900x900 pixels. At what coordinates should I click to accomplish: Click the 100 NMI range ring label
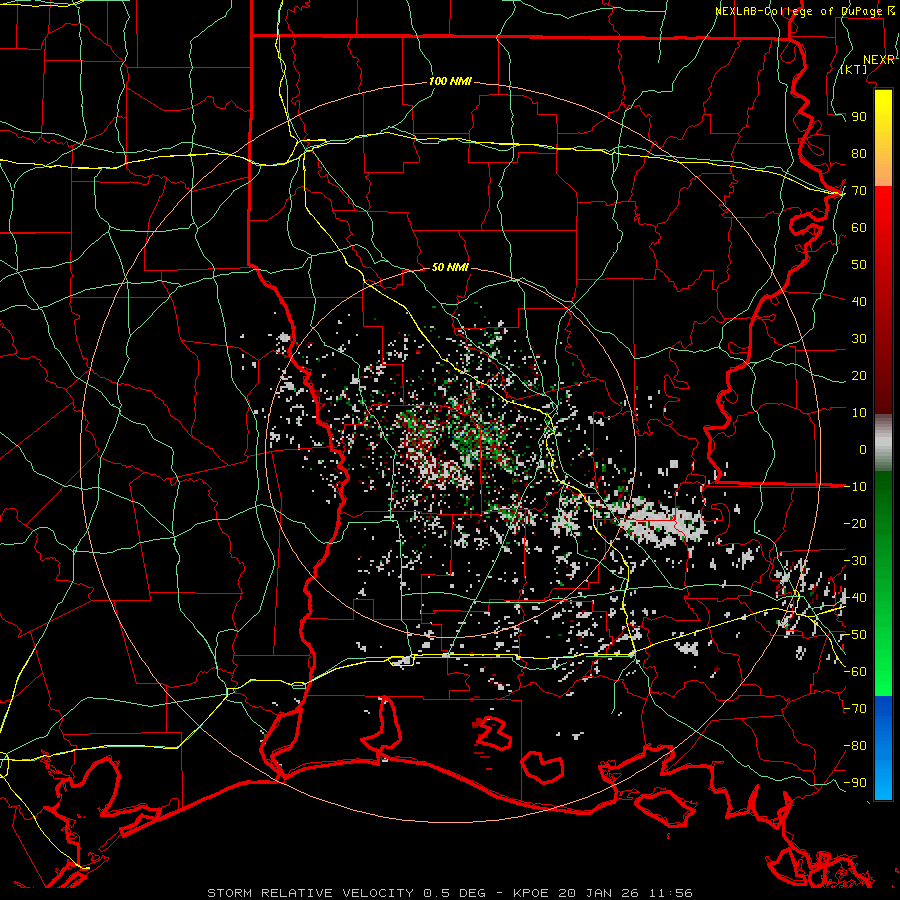(x=450, y=82)
